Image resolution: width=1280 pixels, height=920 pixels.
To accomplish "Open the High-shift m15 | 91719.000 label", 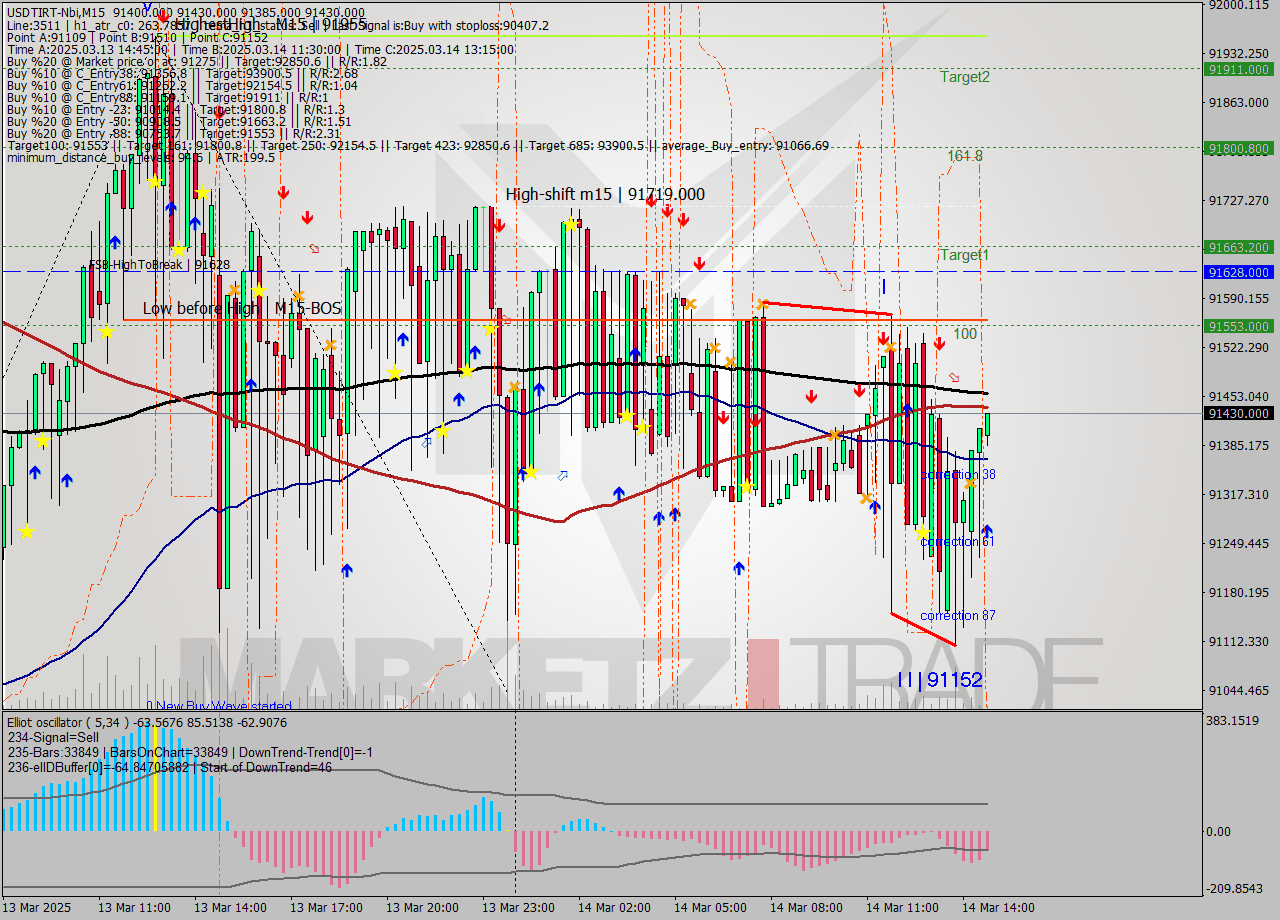I will point(604,194).
